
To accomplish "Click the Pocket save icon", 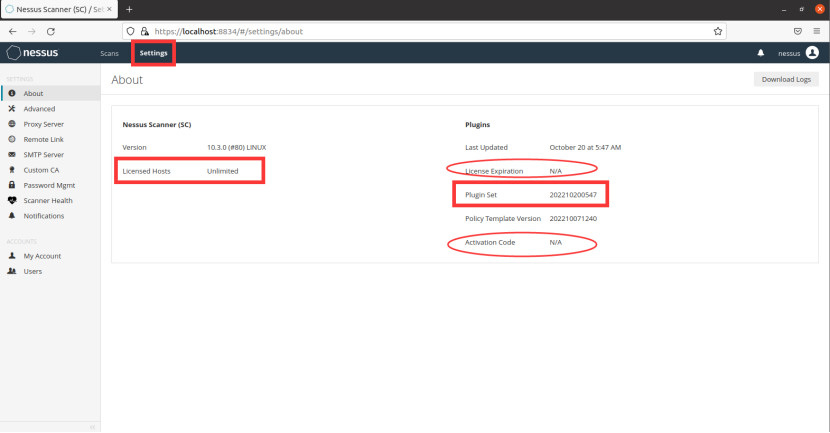I will 798,31.
